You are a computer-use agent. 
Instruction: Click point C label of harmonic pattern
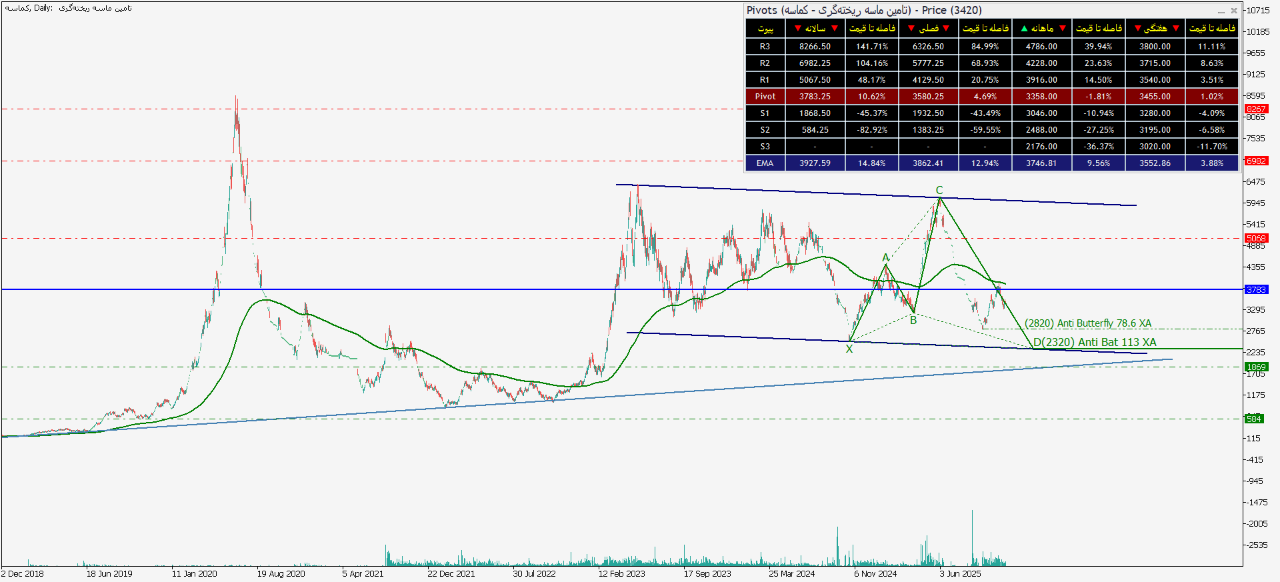point(939,190)
